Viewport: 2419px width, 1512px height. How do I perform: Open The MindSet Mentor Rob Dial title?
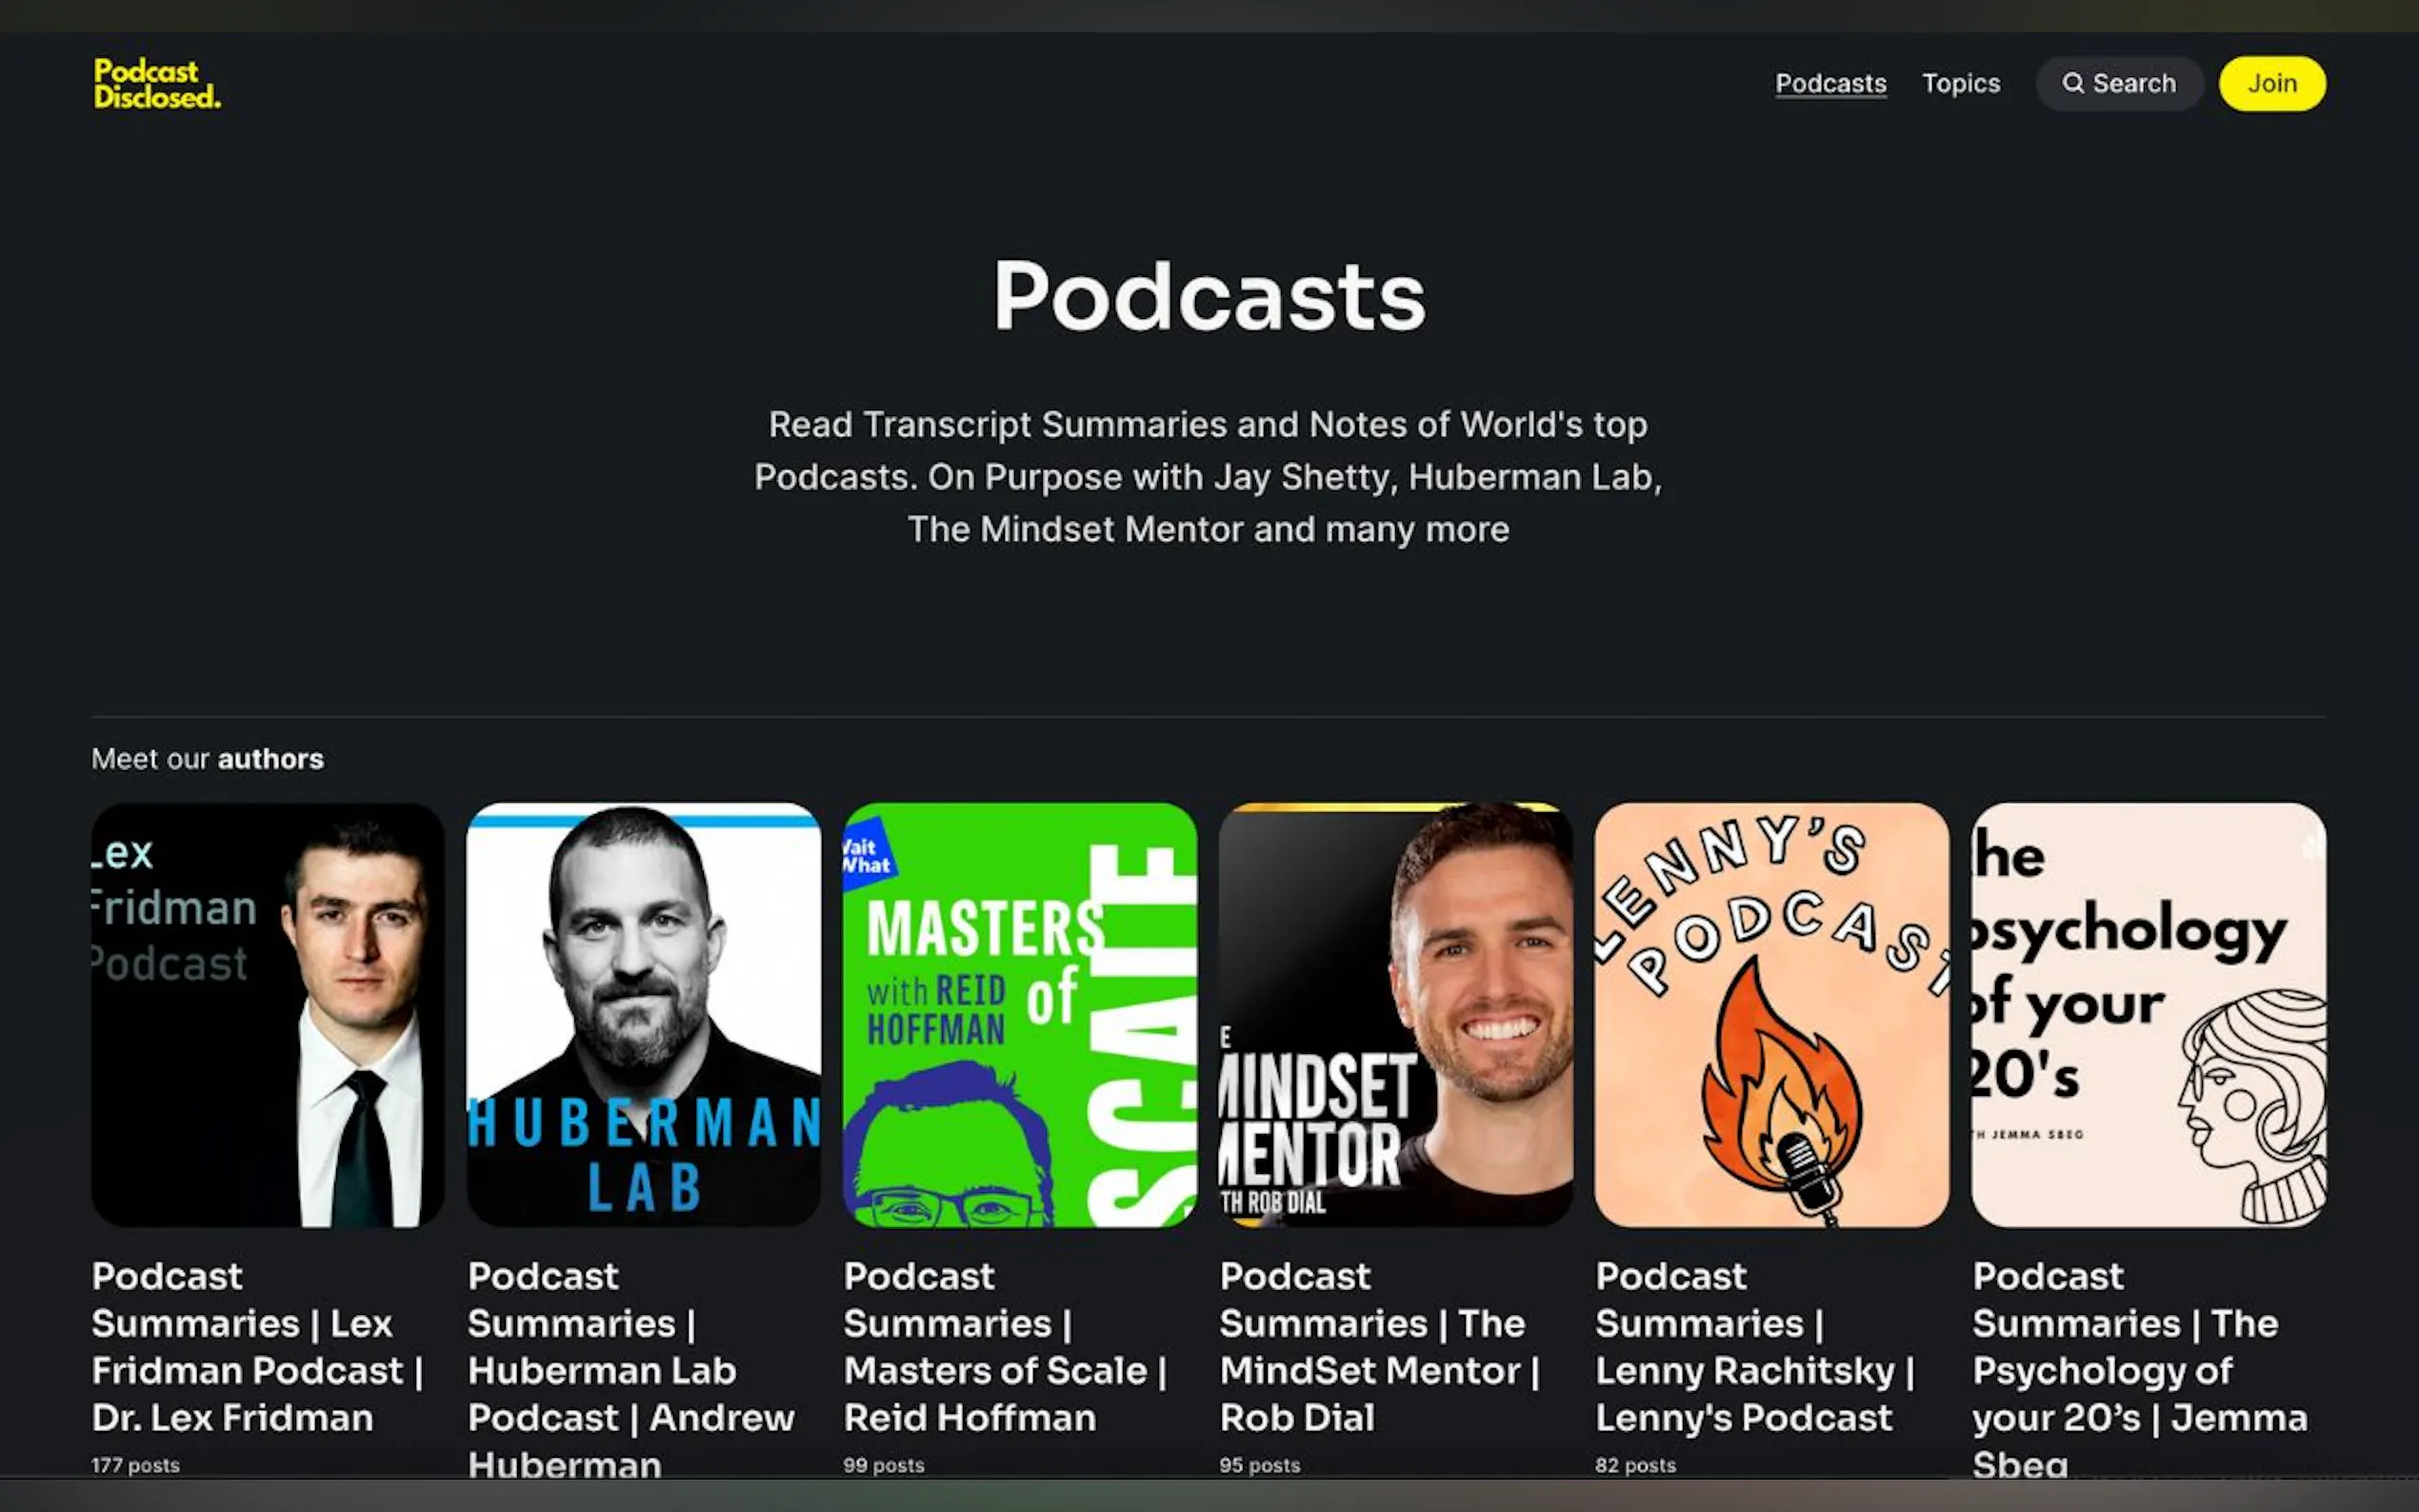(x=1379, y=1346)
